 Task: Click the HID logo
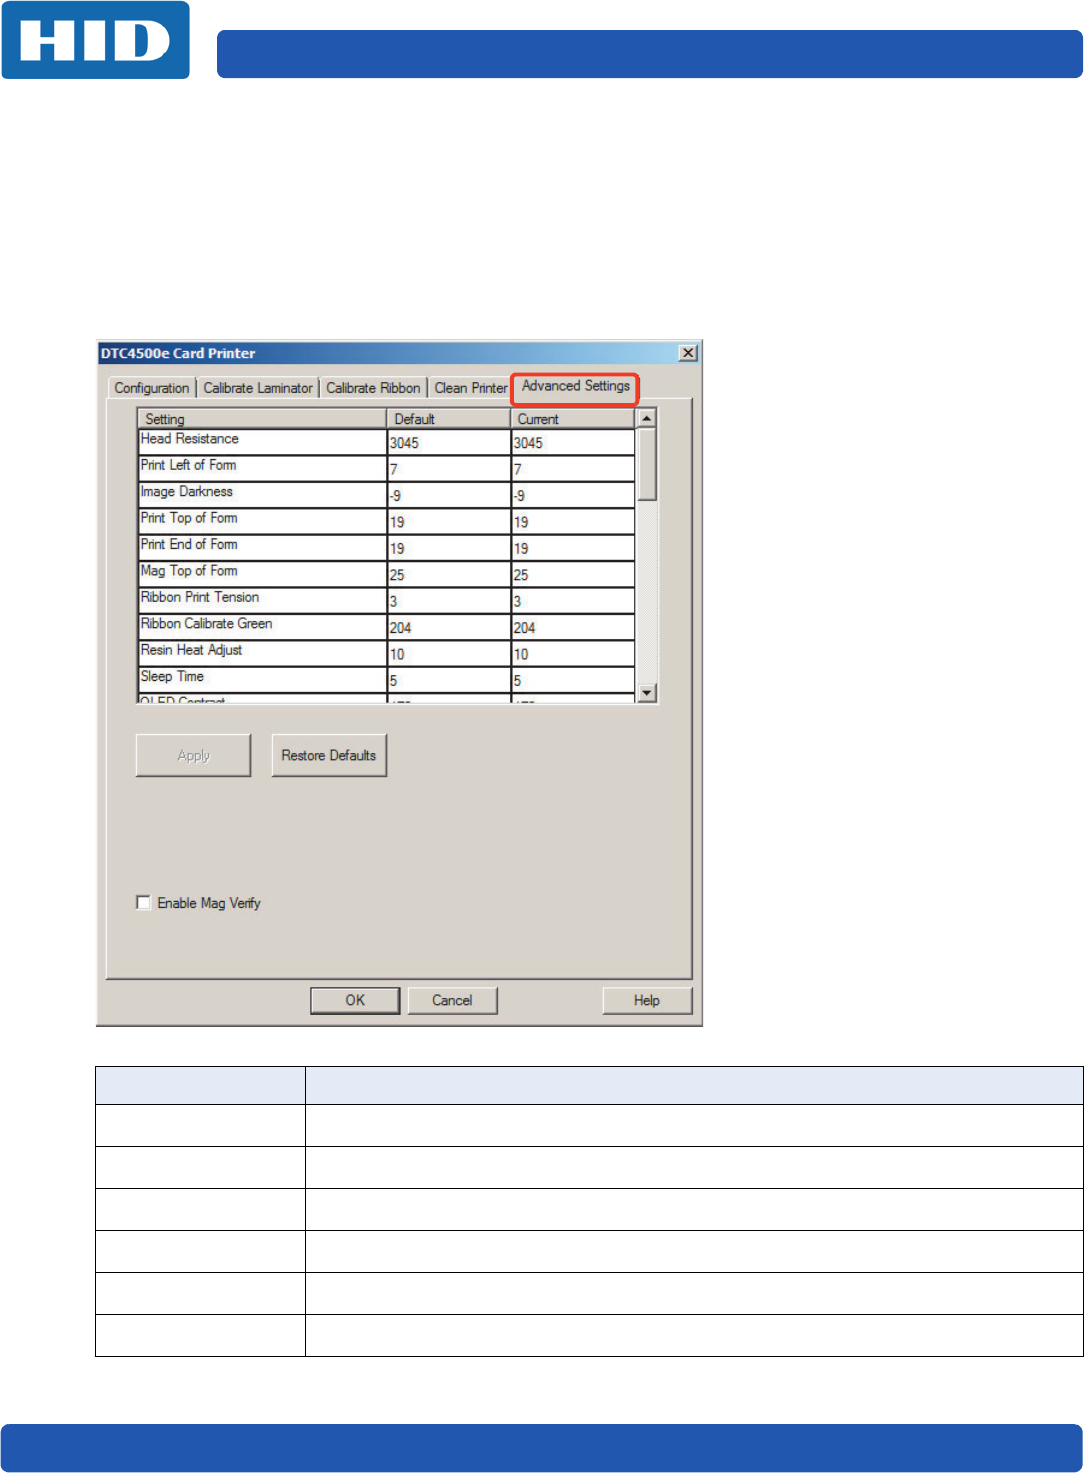(x=96, y=40)
